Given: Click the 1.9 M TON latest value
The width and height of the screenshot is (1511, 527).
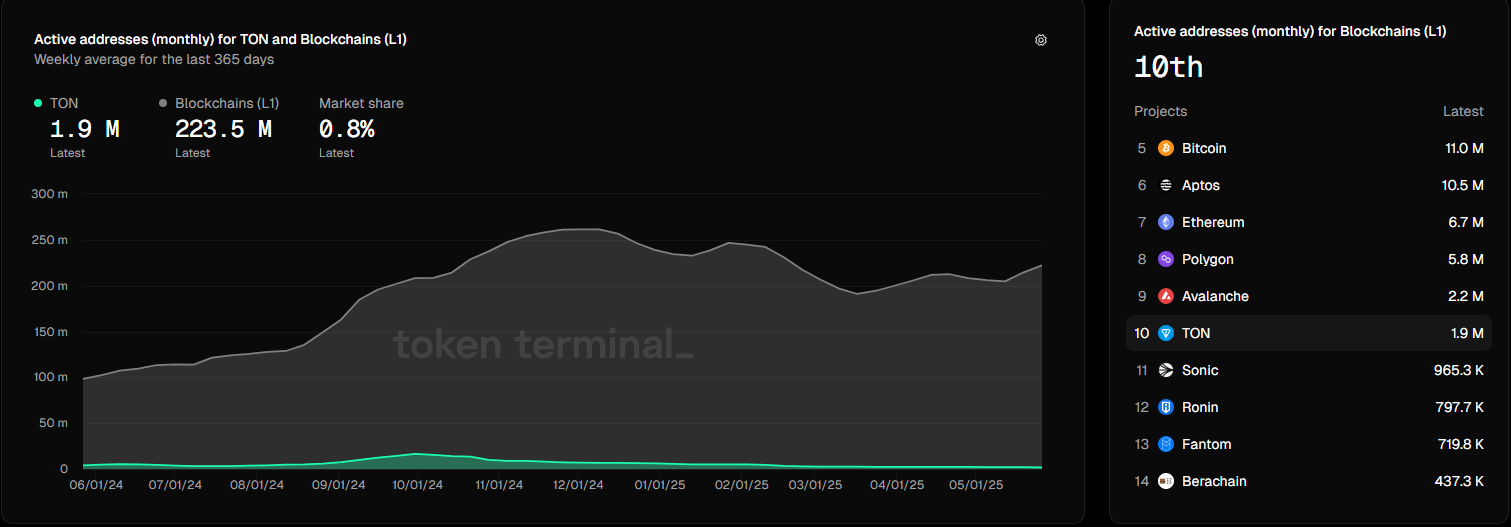Looking at the screenshot, I should point(85,129).
